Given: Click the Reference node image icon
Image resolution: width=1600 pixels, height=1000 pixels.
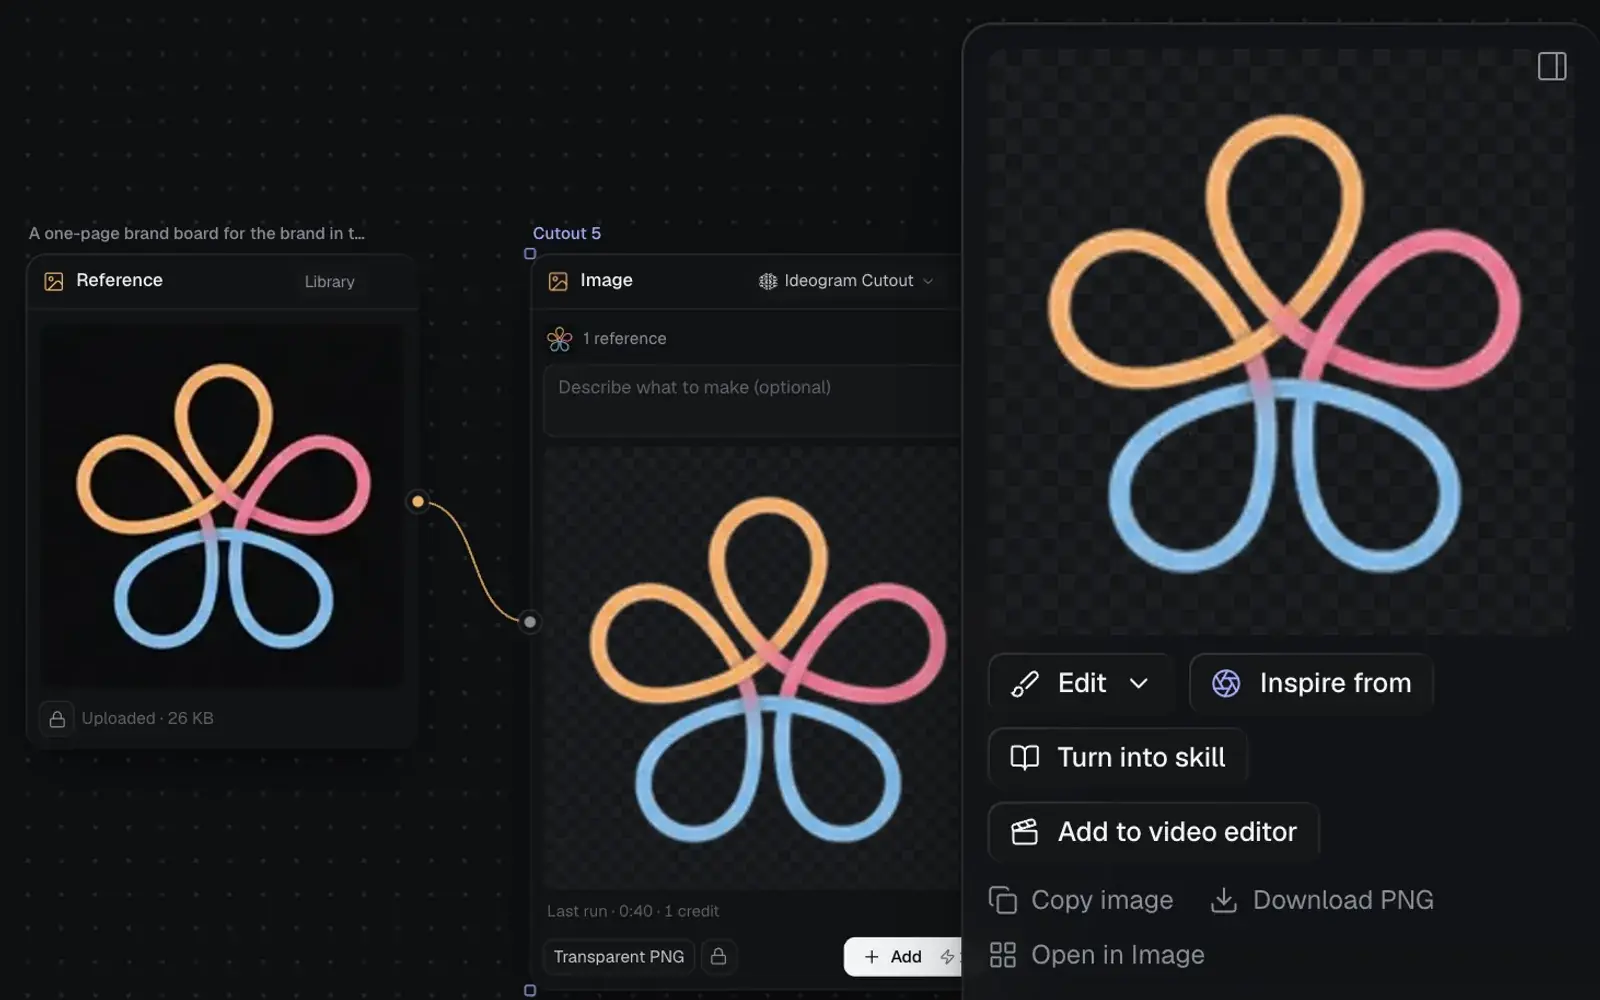Looking at the screenshot, I should pos(54,281).
